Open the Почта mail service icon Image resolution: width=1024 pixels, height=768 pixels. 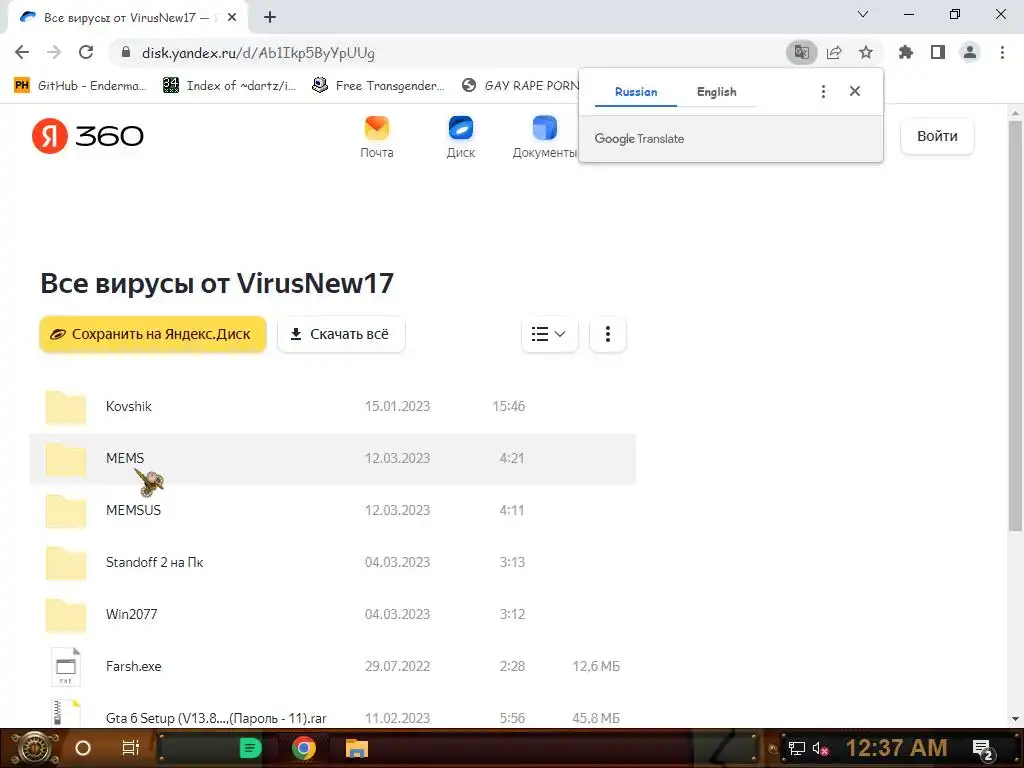coord(377,128)
